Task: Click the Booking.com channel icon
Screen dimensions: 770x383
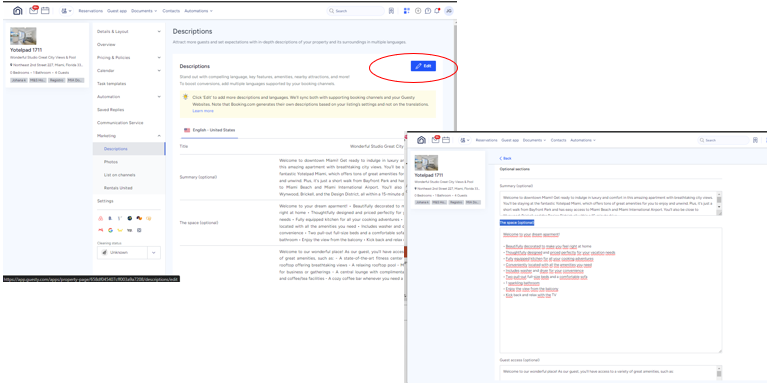Action: click(110, 218)
